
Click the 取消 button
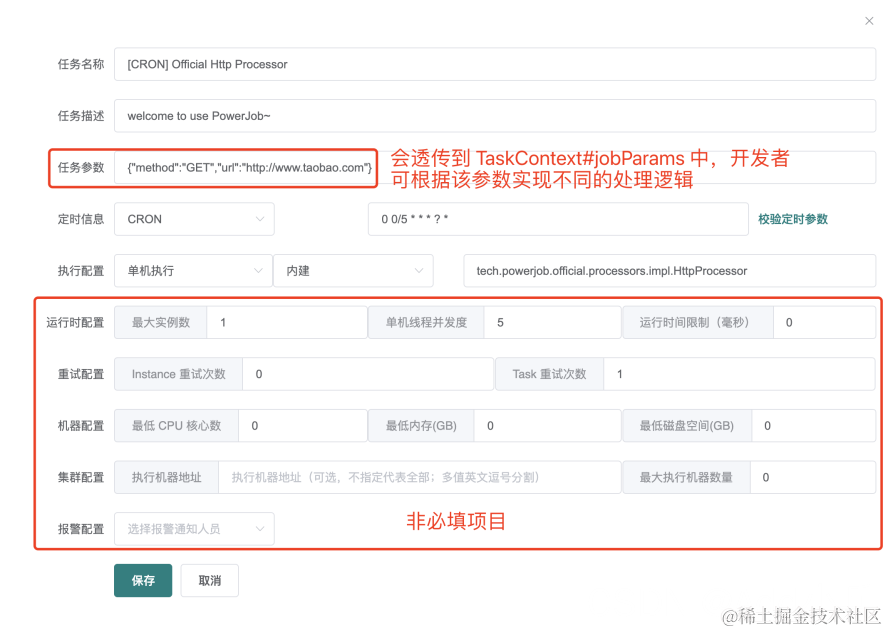210,580
